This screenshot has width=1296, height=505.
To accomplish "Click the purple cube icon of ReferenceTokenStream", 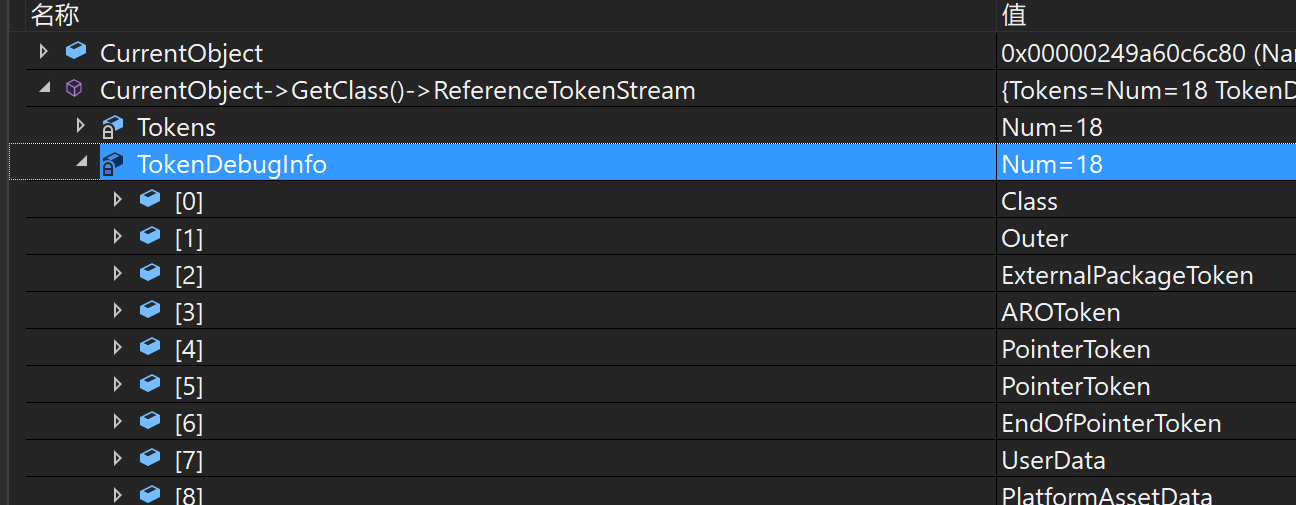I will click(74, 89).
